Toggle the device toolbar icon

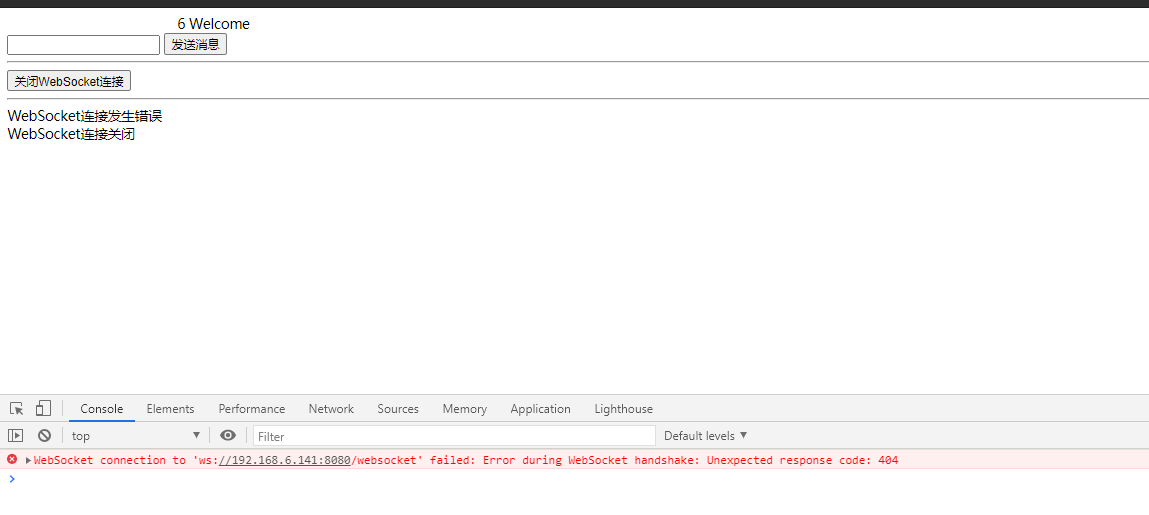(43, 408)
